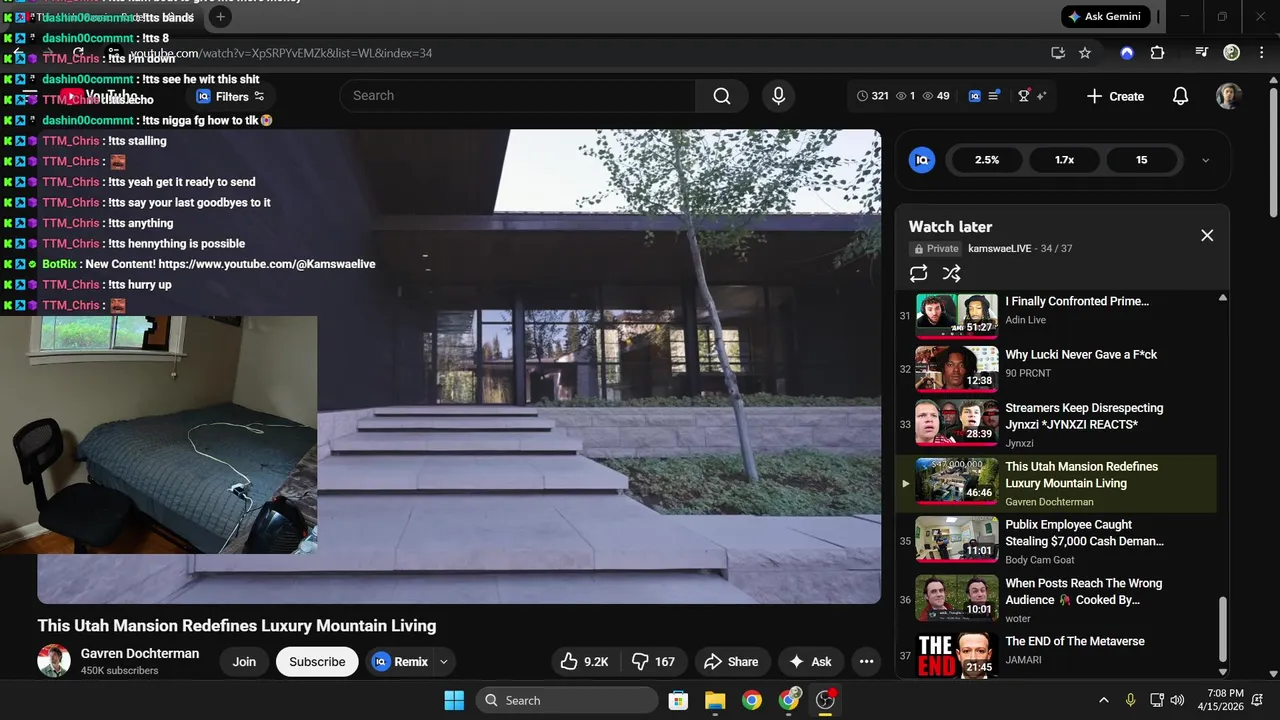Open the YouTube account avatar menu
Viewport: 1280px width, 720px height.
point(1229,96)
